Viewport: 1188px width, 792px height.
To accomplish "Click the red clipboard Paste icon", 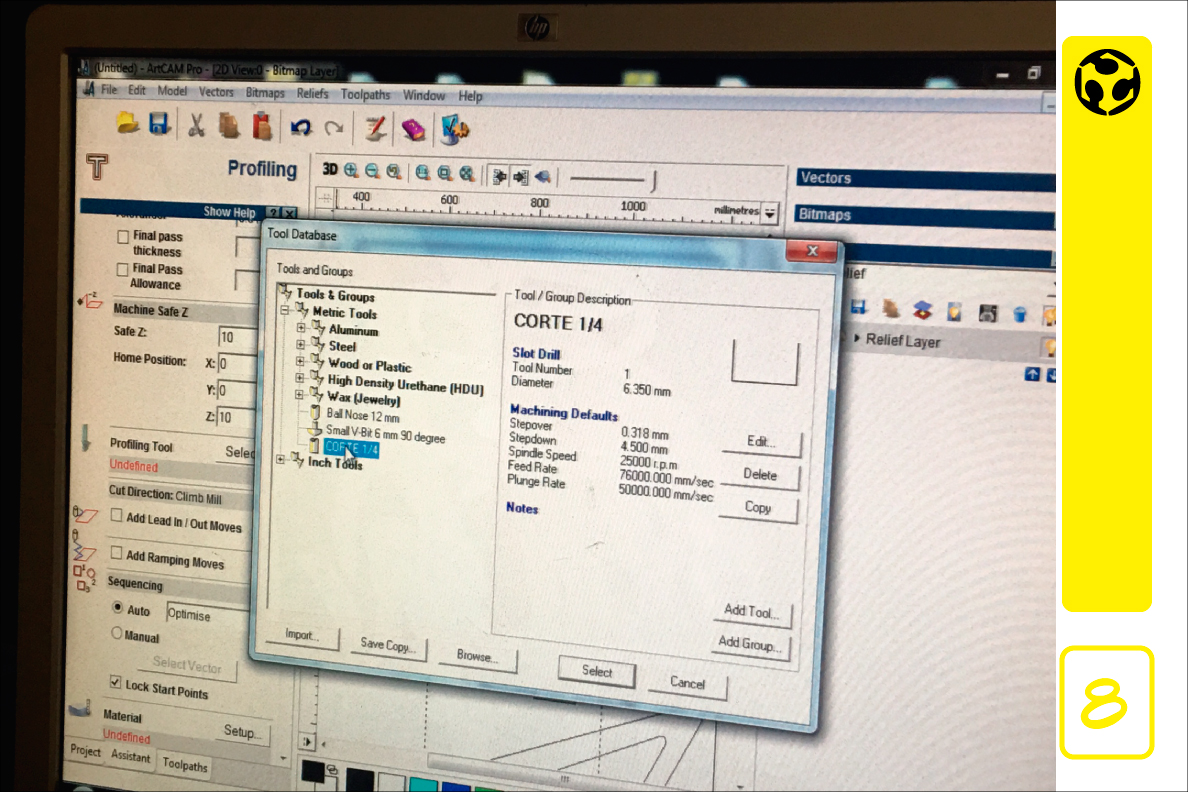I will pos(262,127).
